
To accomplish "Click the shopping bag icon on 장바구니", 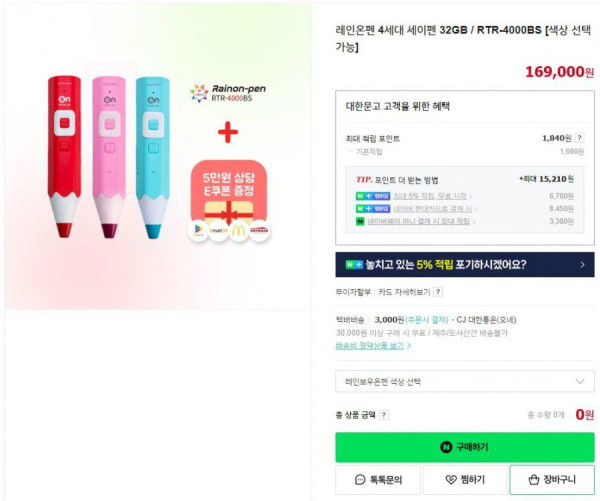I will (534, 480).
